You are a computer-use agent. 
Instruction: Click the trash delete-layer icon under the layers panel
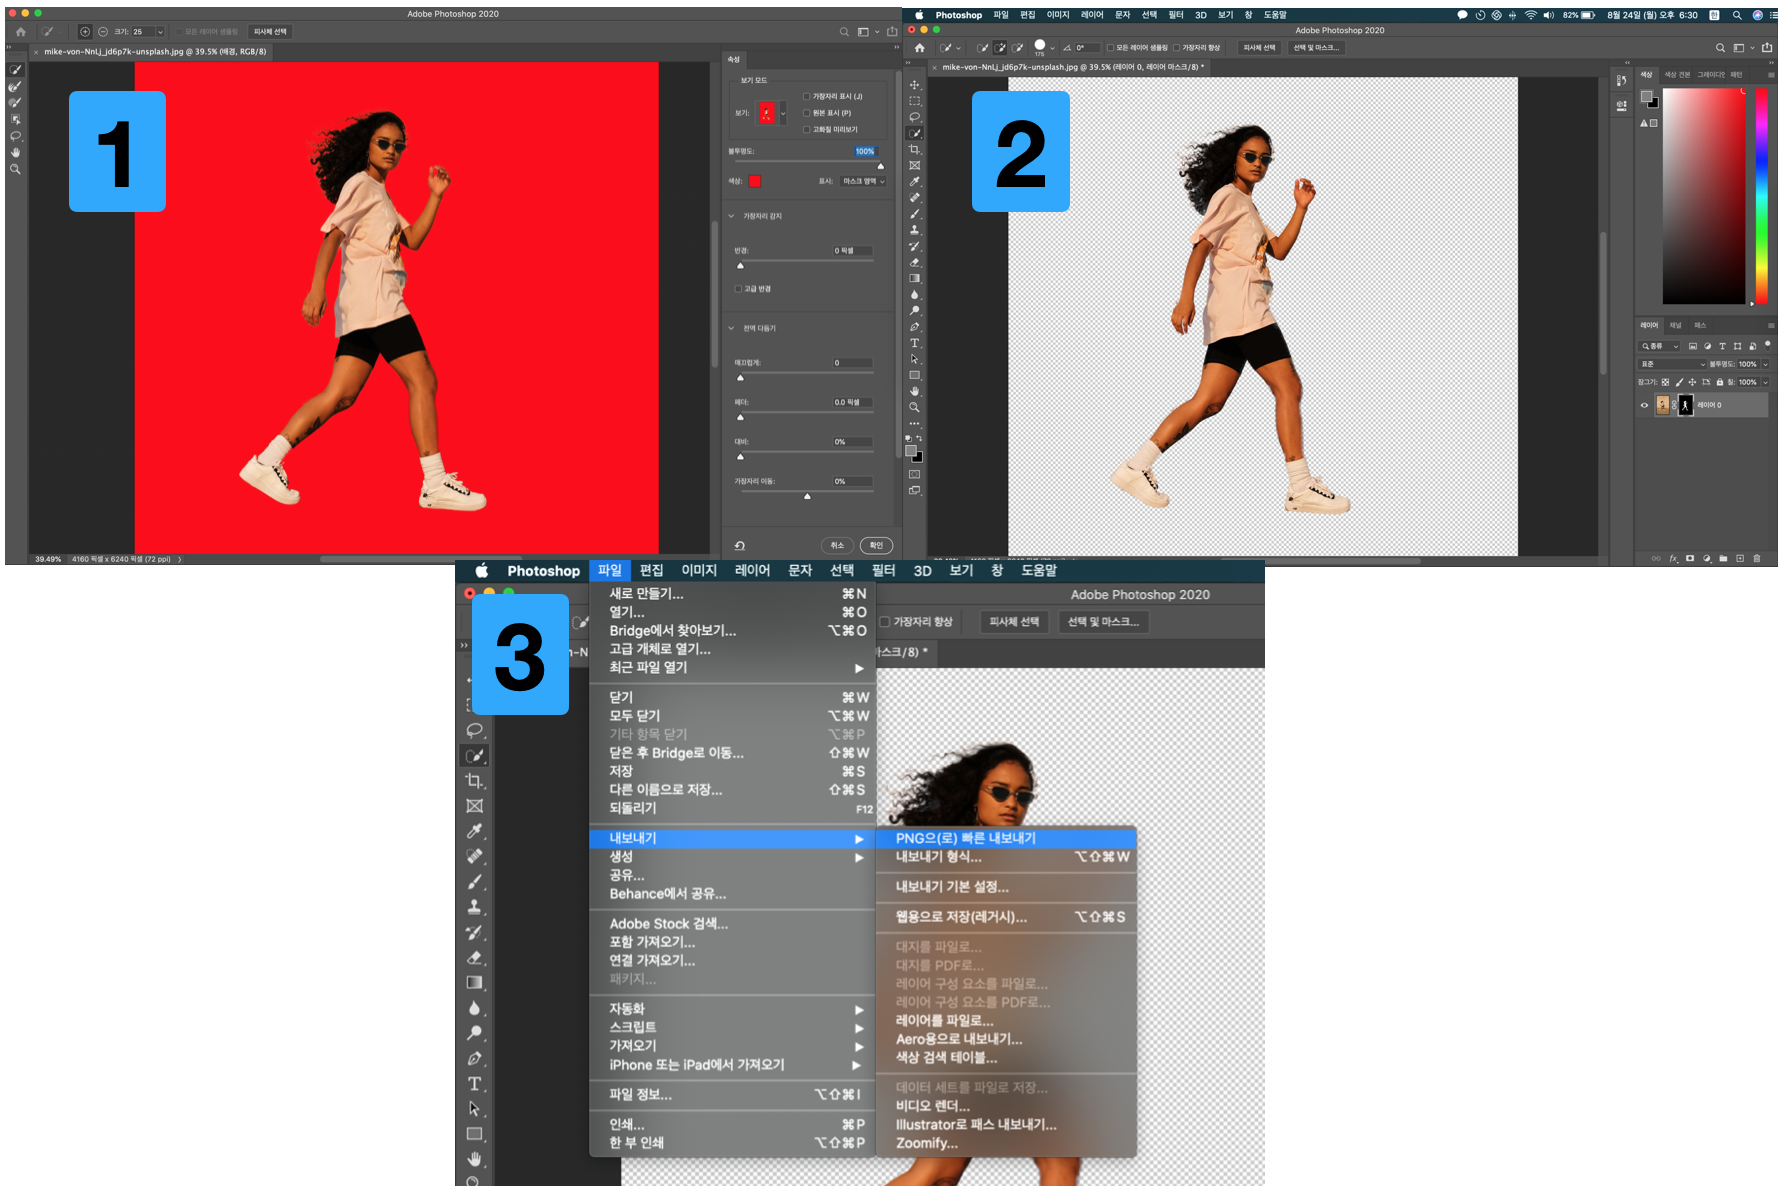(x=1757, y=558)
